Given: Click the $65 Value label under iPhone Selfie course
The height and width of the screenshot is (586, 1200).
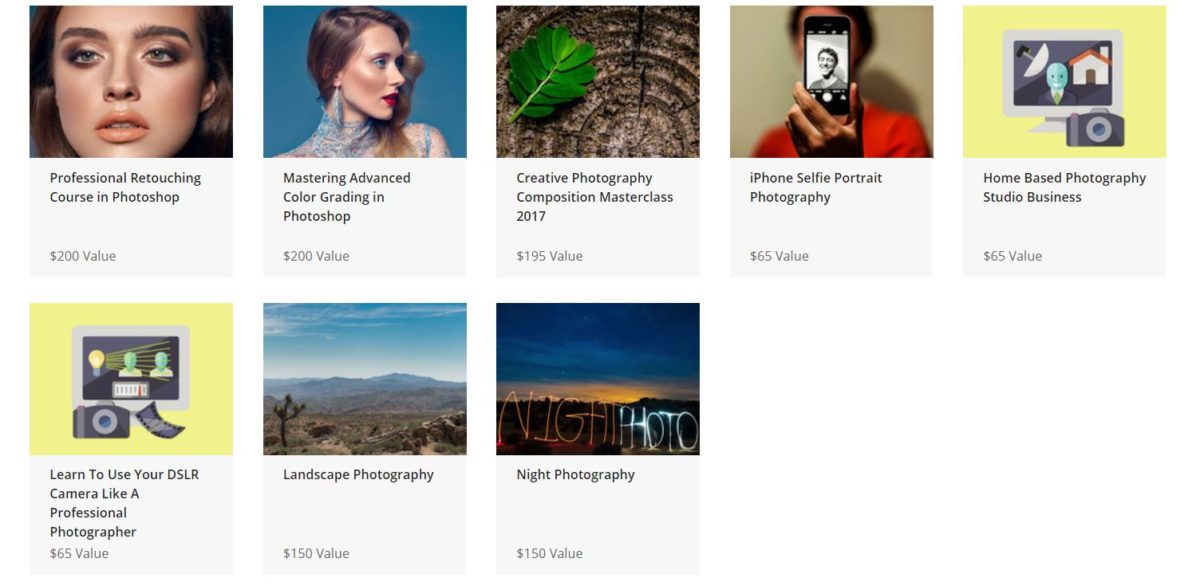Looking at the screenshot, I should [x=779, y=256].
